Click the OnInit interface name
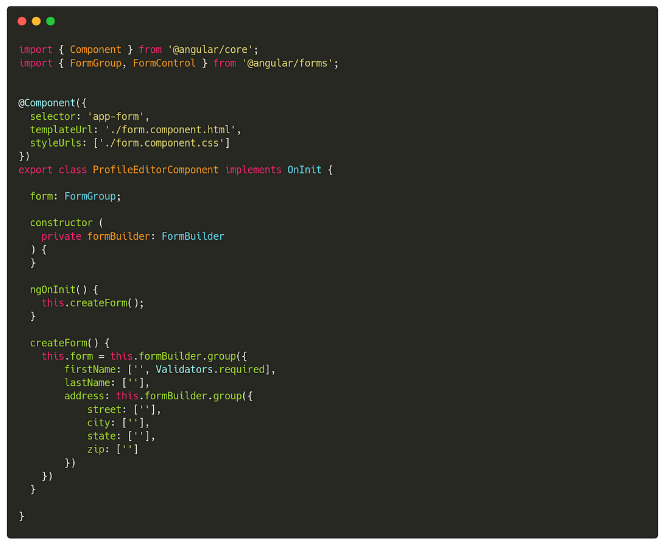Viewport: 664px width, 546px height. click(304, 170)
